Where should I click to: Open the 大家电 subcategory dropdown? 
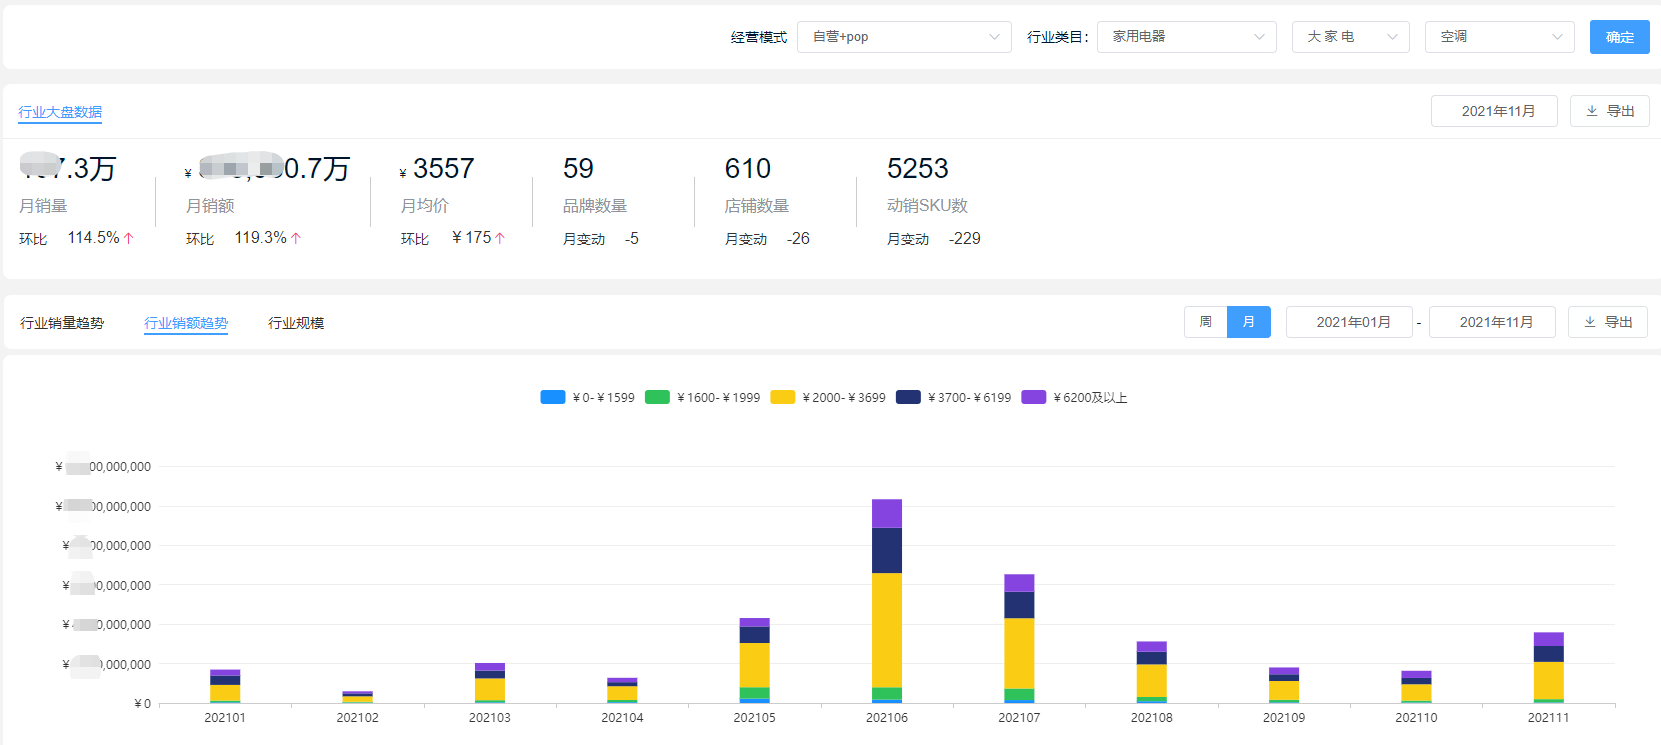(x=1350, y=37)
